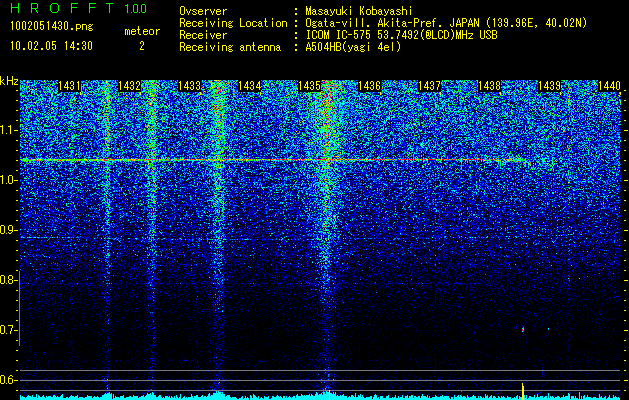Click the observer name Masayuki Kobayashi
629x400 pixels.
[359, 11]
